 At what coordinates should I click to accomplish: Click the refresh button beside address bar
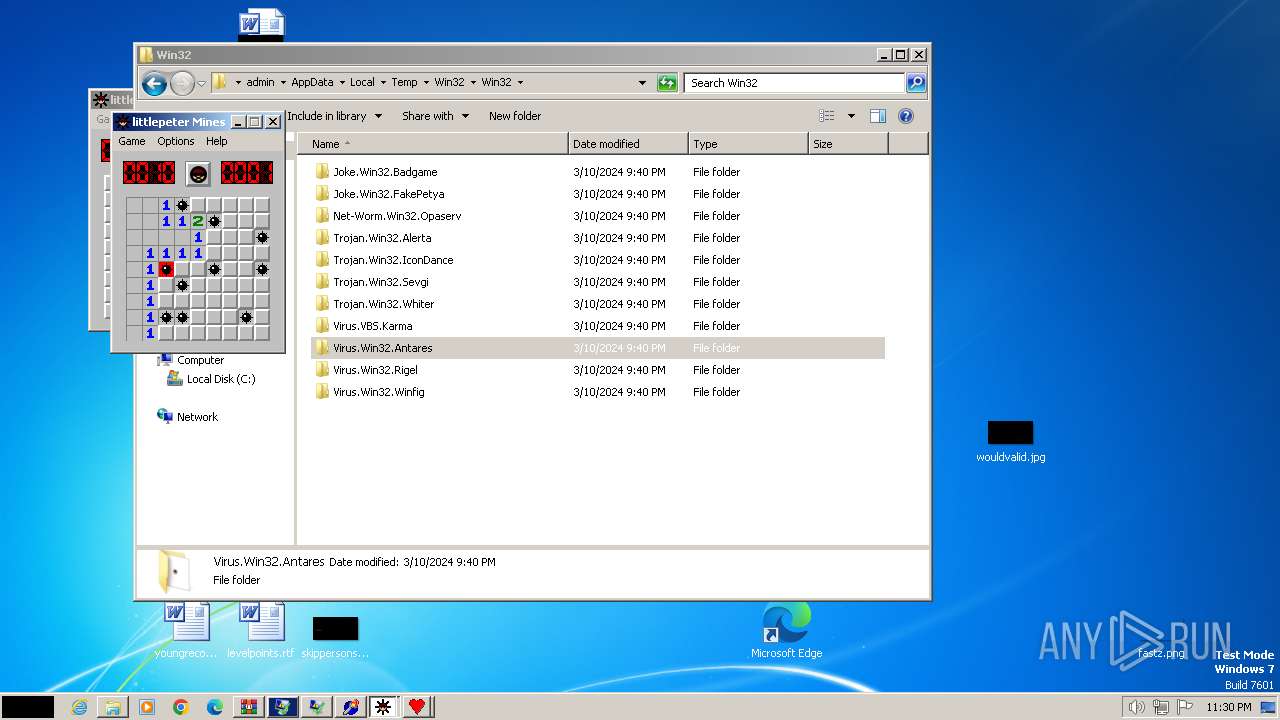tap(667, 83)
